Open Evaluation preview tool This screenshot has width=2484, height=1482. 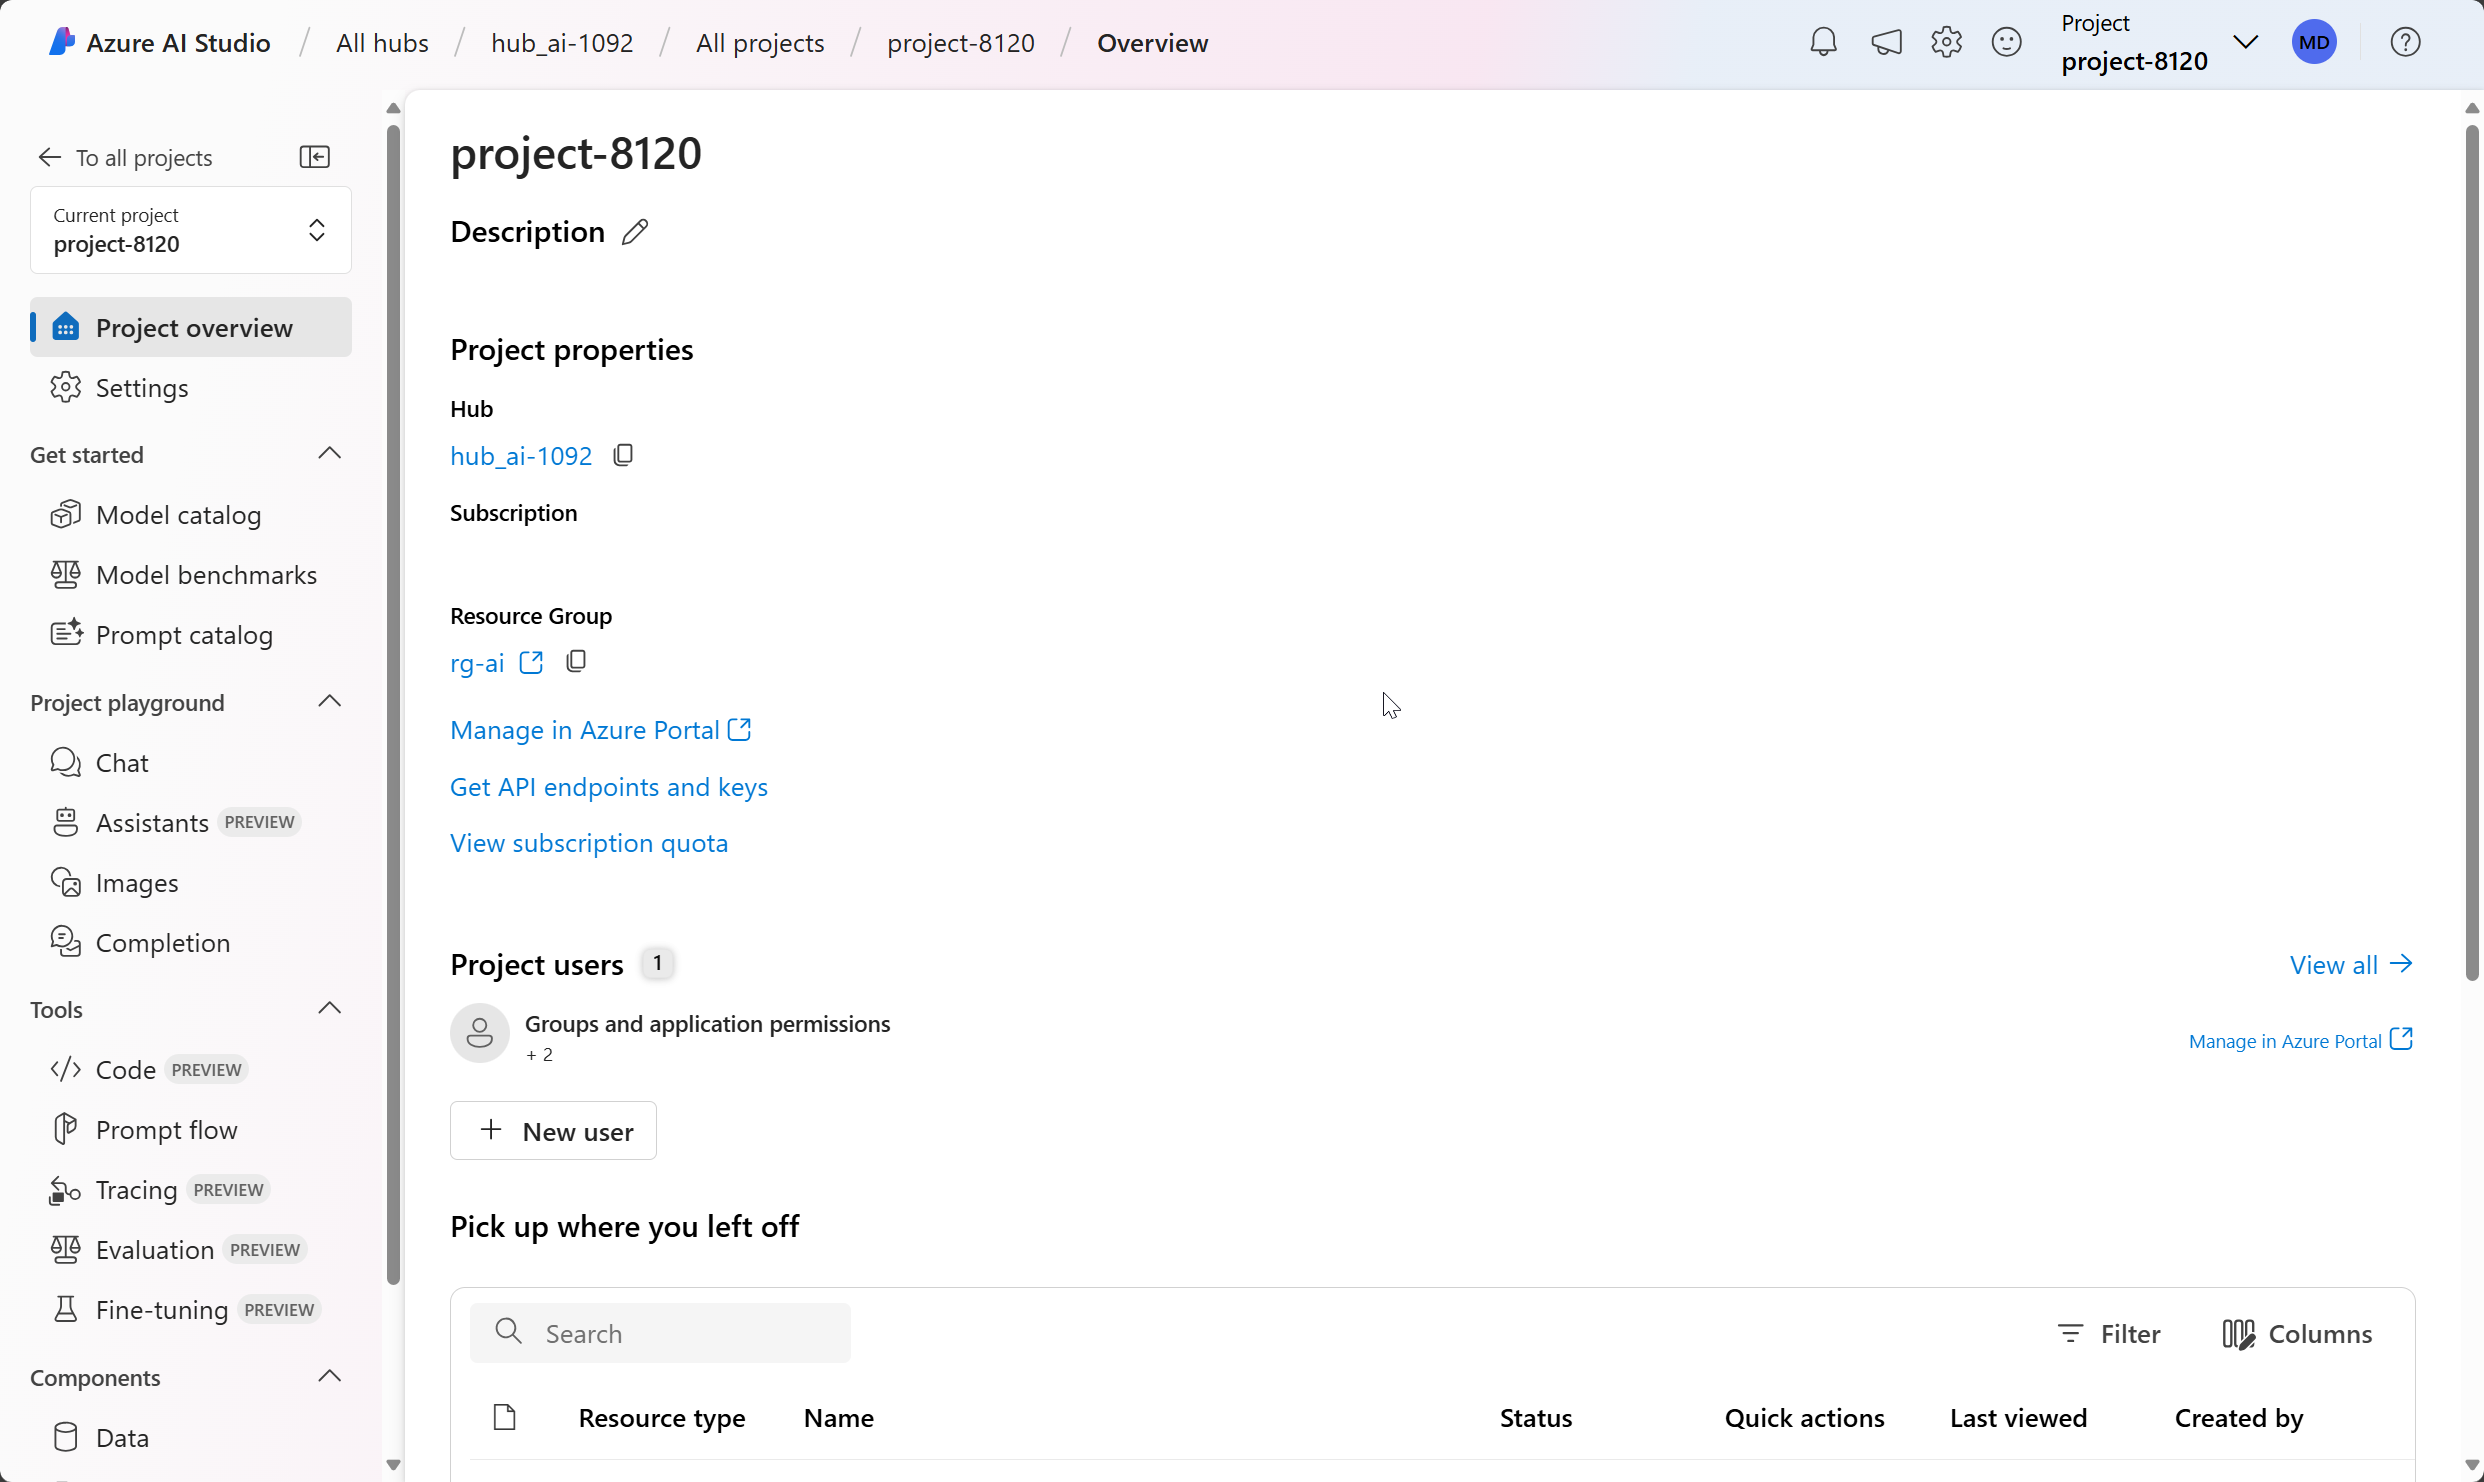pyautogui.click(x=191, y=1249)
